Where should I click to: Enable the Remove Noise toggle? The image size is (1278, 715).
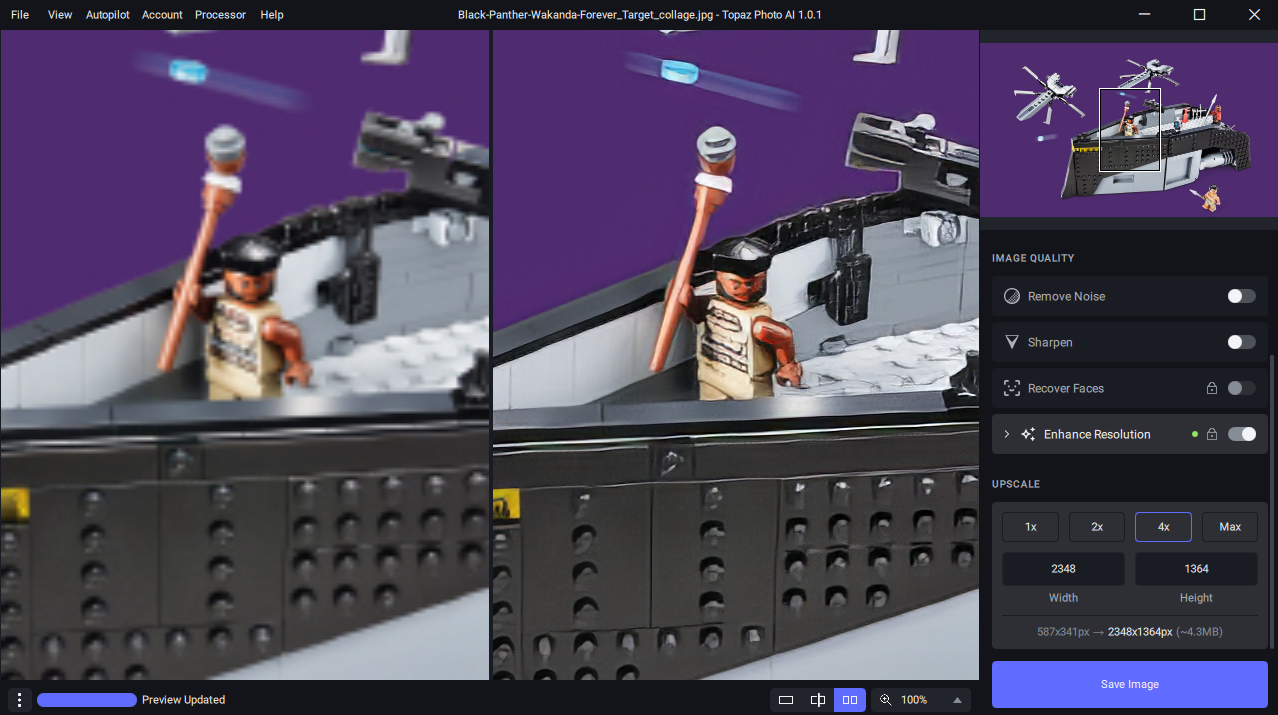click(x=1241, y=296)
